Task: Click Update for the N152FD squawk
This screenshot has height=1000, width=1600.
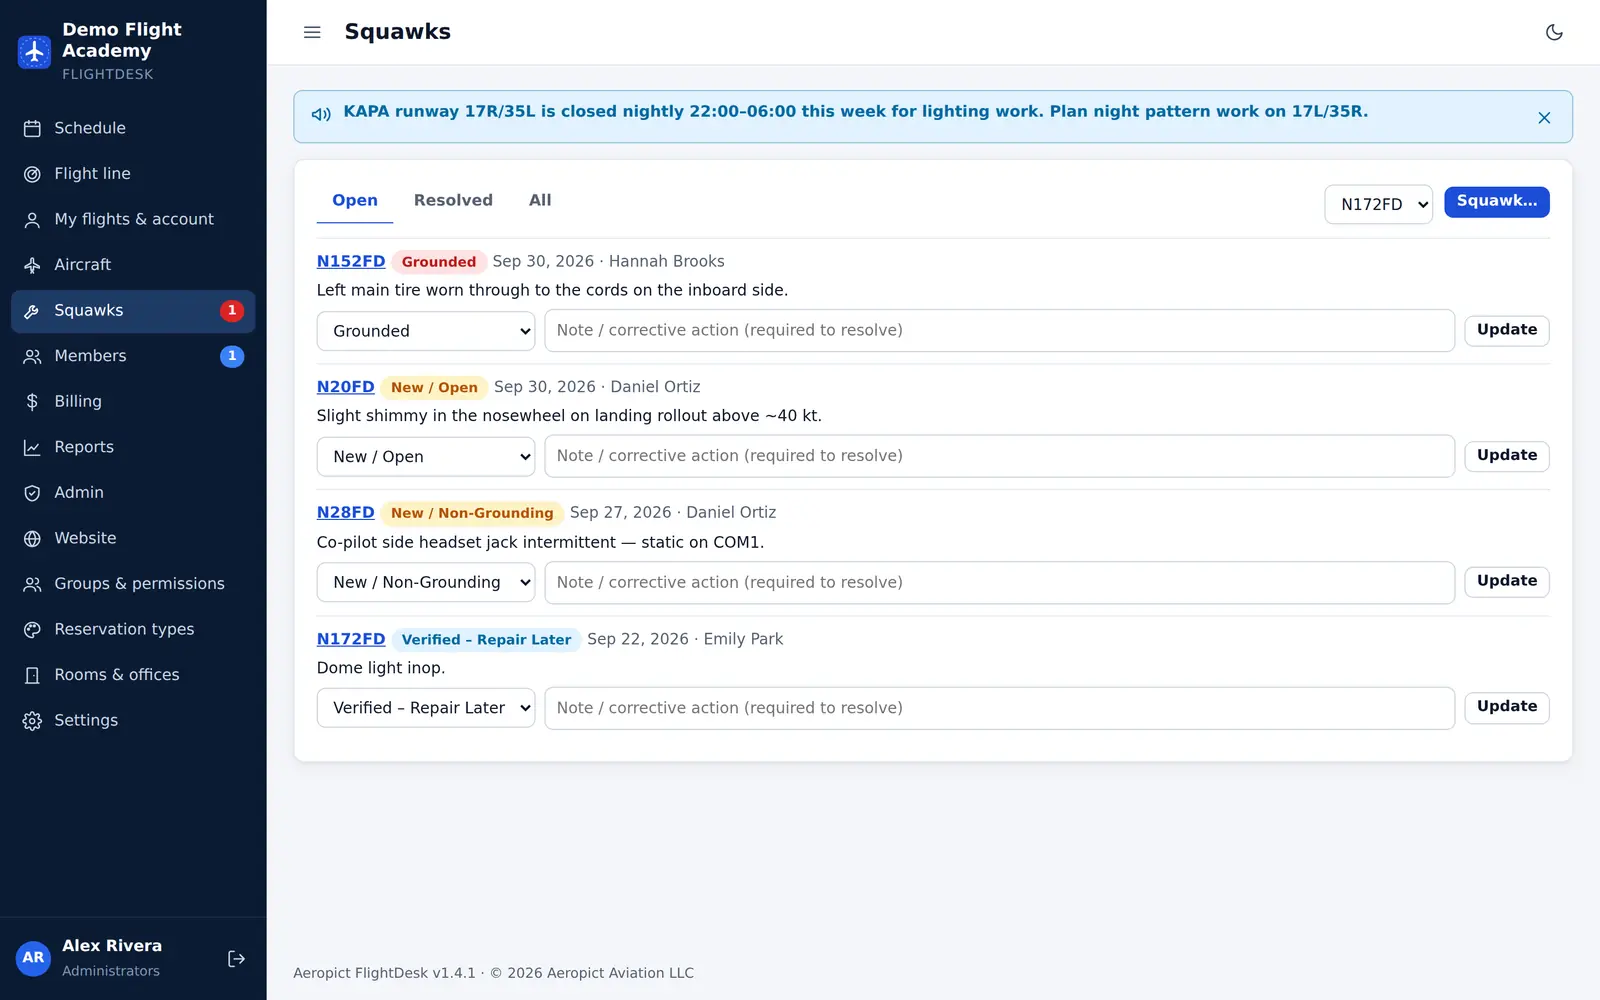Action: tap(1507, 330)
